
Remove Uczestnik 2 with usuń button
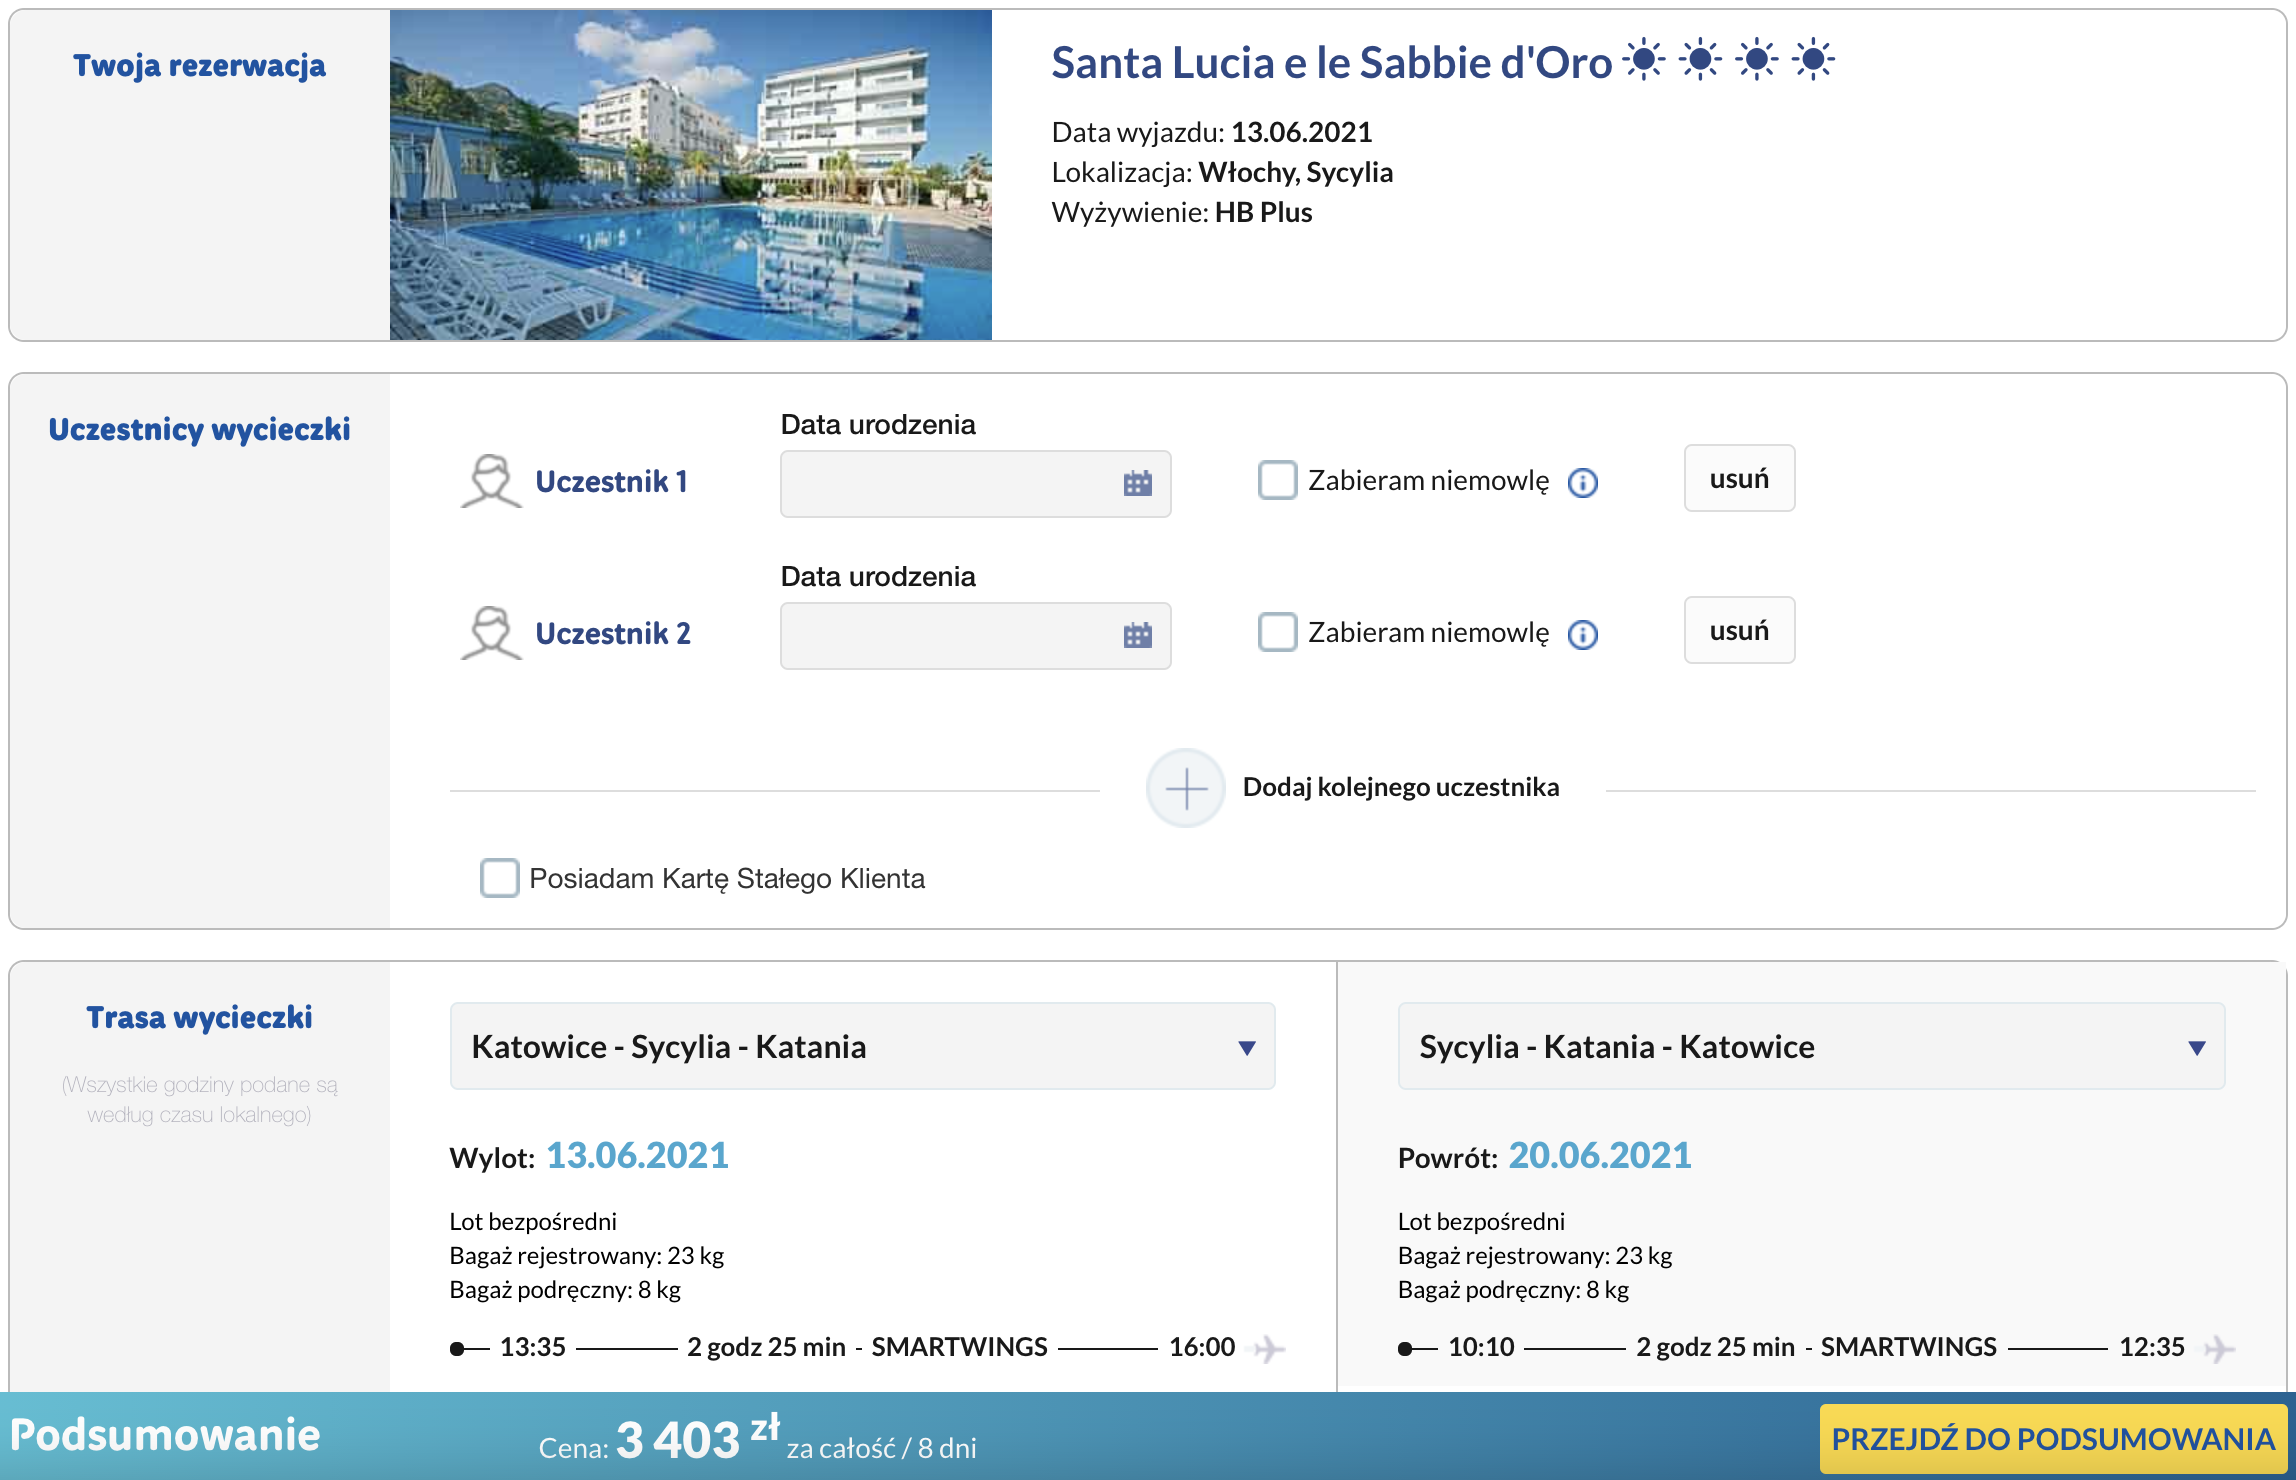pos(1740,630)
